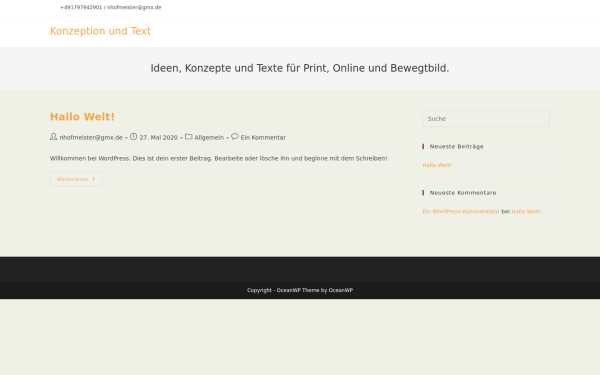Click the arrow on Weiterlesen button
Screen dimensions: 600x375
pos(93,179)
